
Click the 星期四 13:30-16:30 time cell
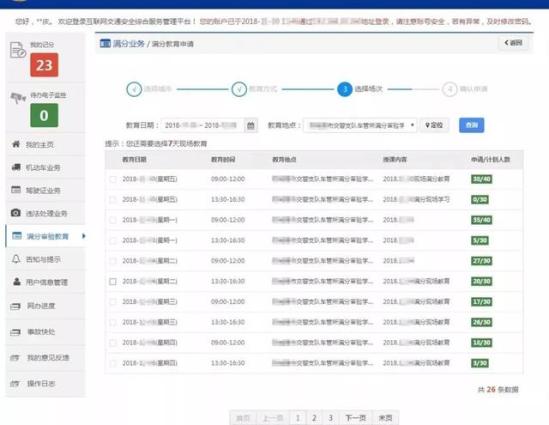pyautogui.click(x=228, y=363)
